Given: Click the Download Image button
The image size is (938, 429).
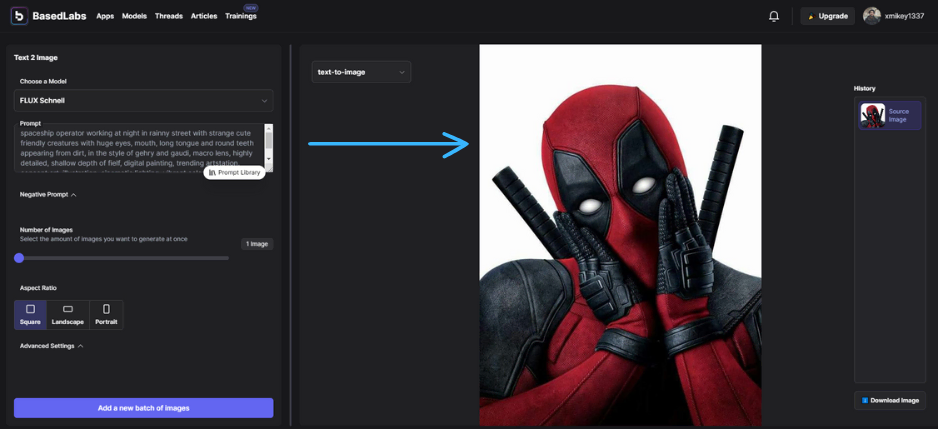Looking at the screenshot, I should coord(890,400).
